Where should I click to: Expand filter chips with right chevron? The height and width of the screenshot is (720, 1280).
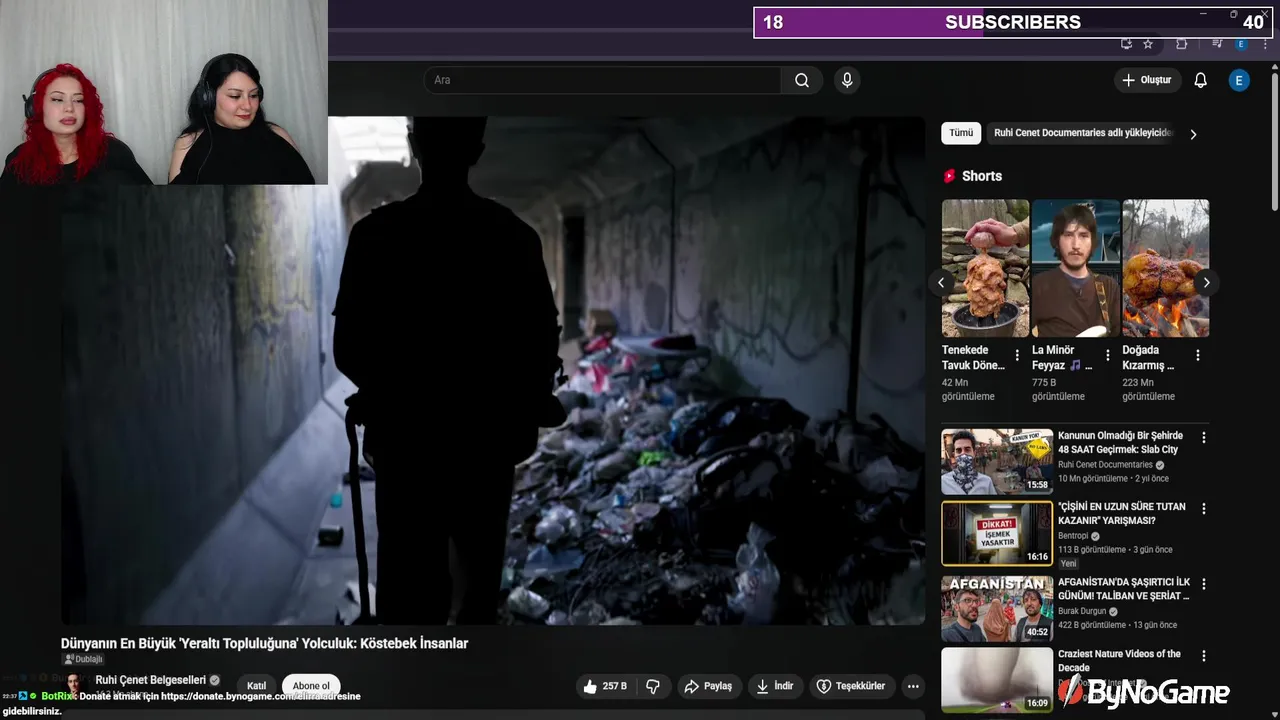point(1193,134)
